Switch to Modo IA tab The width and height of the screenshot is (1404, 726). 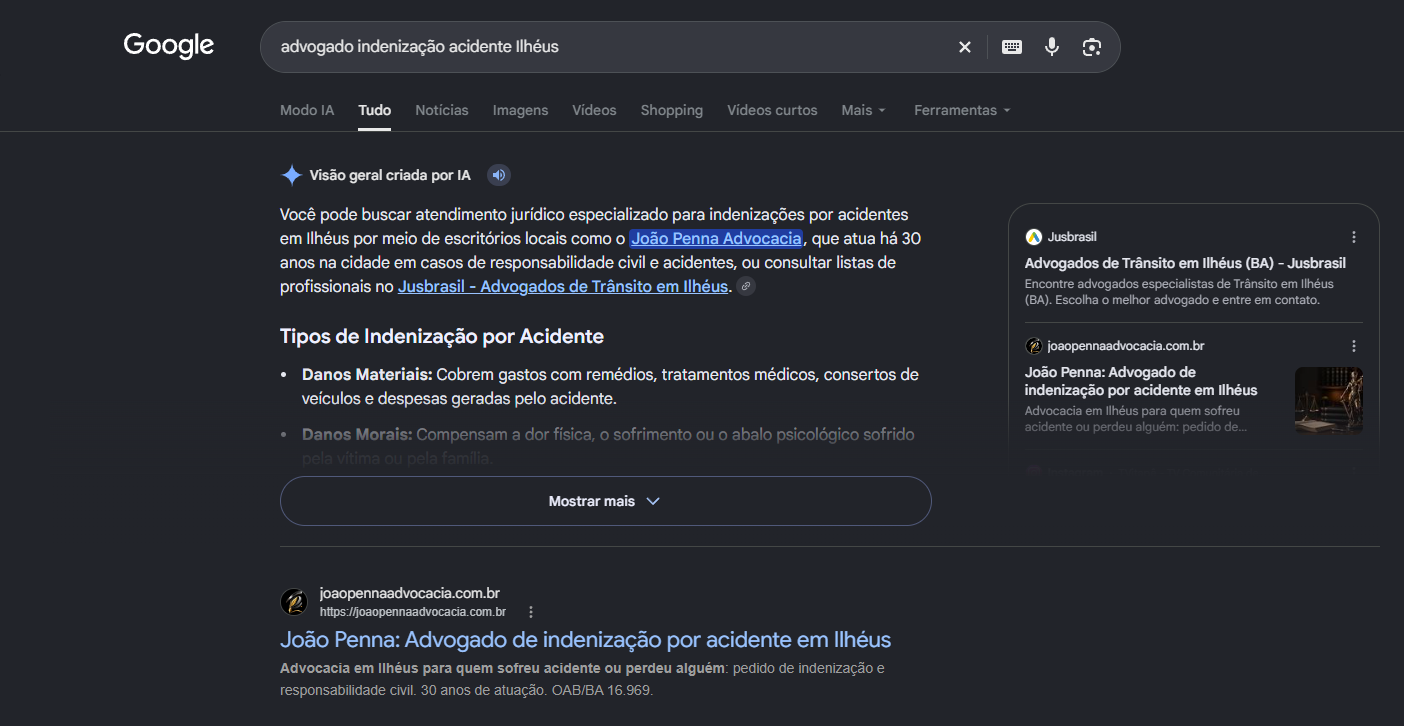tap(307, 110)
